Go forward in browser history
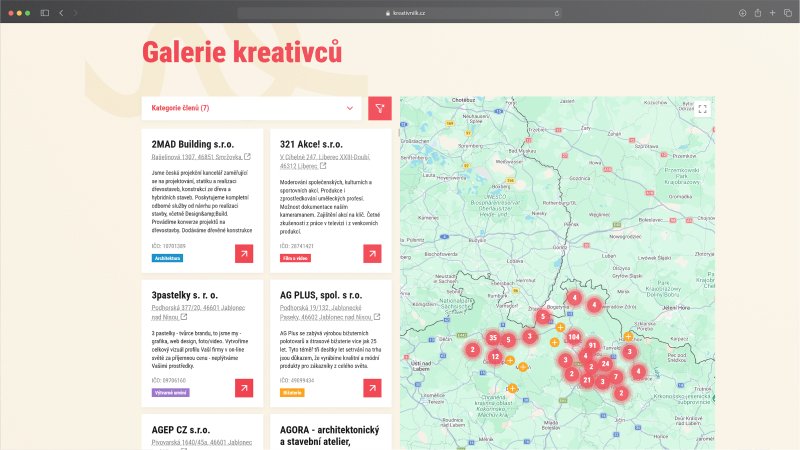Screen dimensions: 800x450 point(75,13)
